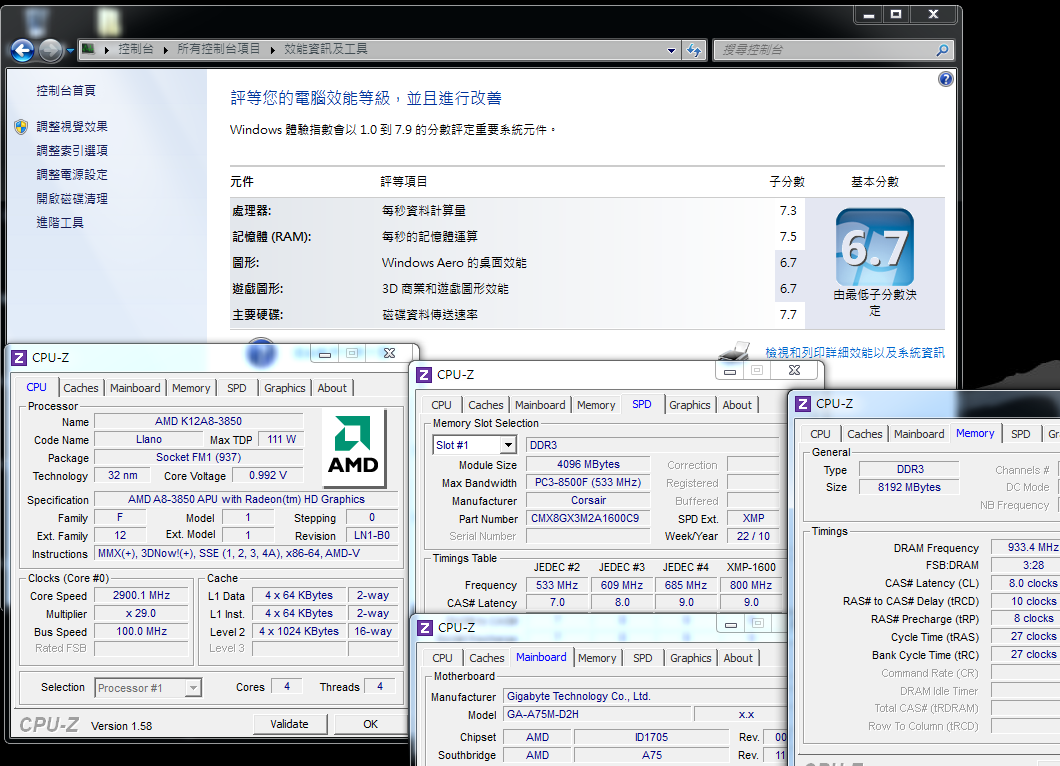Click the AMD K12A8-3850 name field
The height and width of the screenshot is (766, 1060).
coord(199,421)
